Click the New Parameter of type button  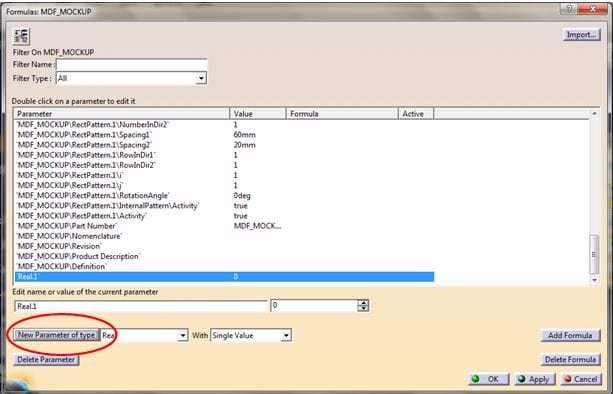click(57, 335)
